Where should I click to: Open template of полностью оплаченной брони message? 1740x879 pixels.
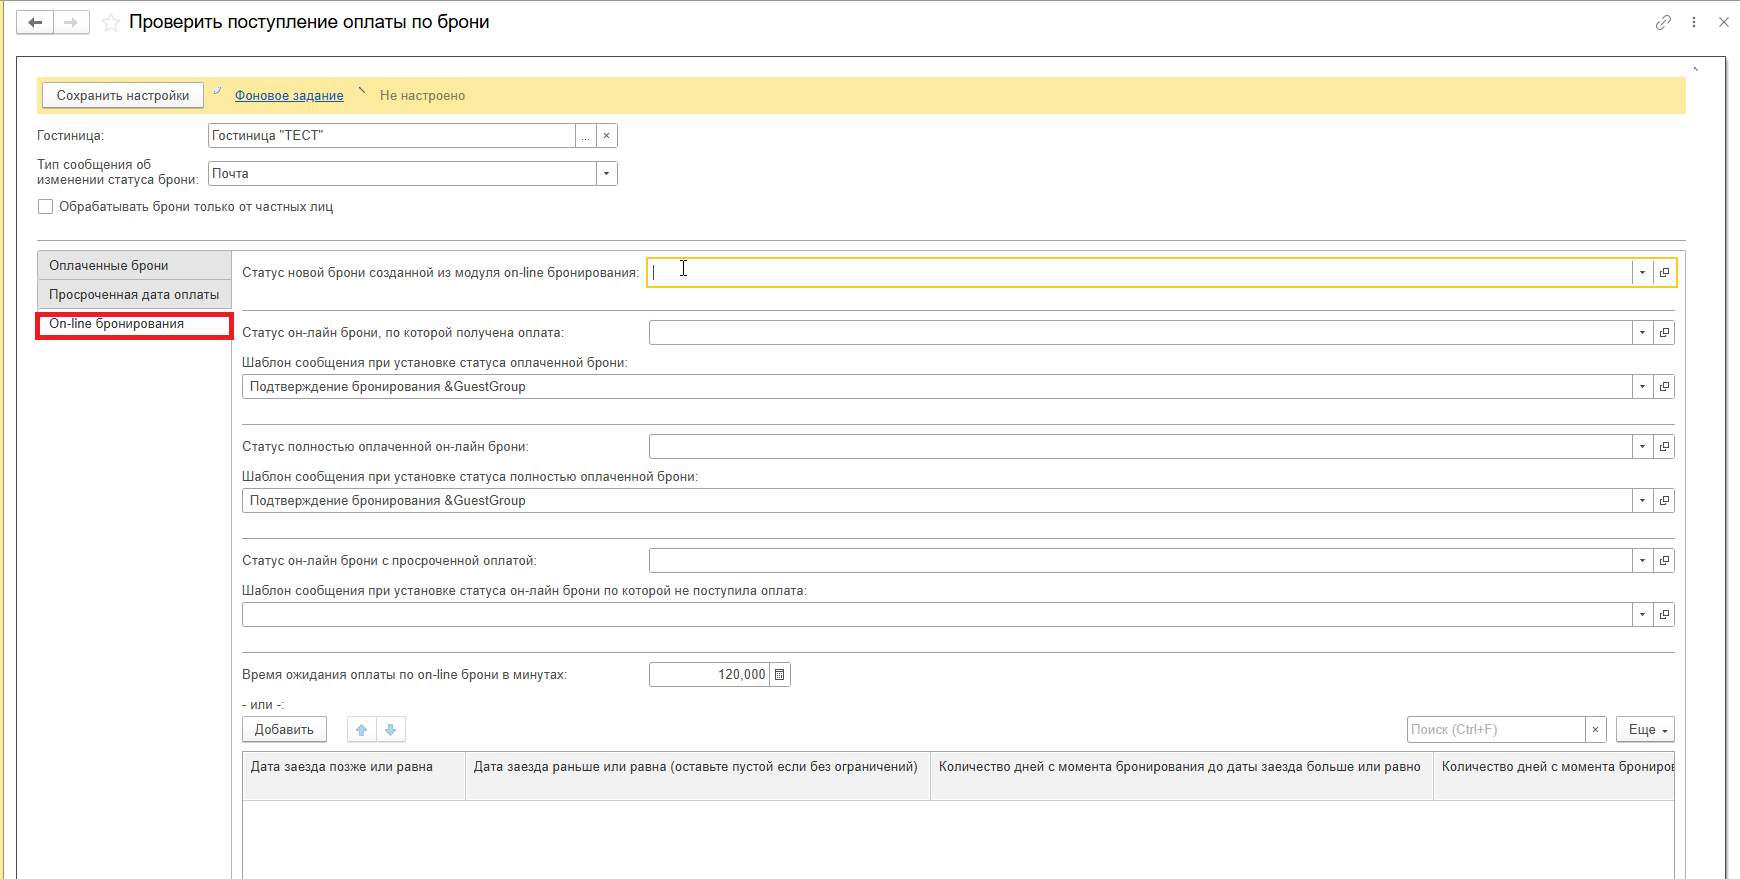[x=1664, y=500]
